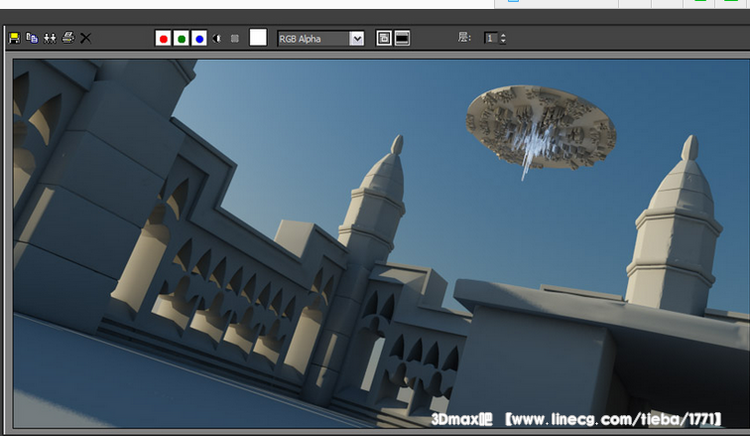This screenshot has height=436, width=750.
Task: Clear the render frame with X icon
Action: pos(86,38)
